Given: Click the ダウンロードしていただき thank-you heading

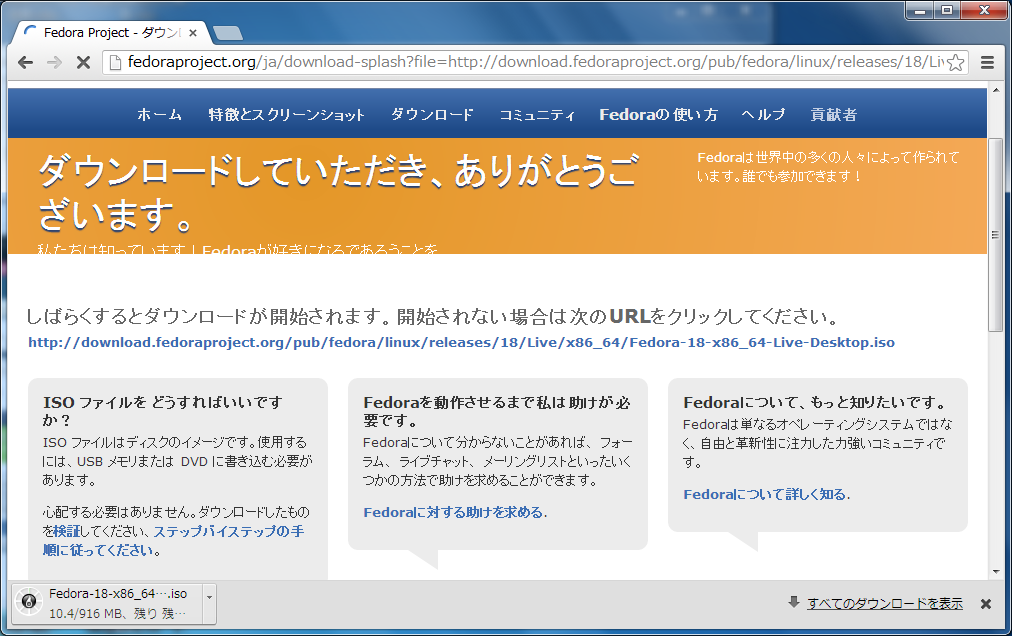Looking at the screenshot, I should pos(338,192).
